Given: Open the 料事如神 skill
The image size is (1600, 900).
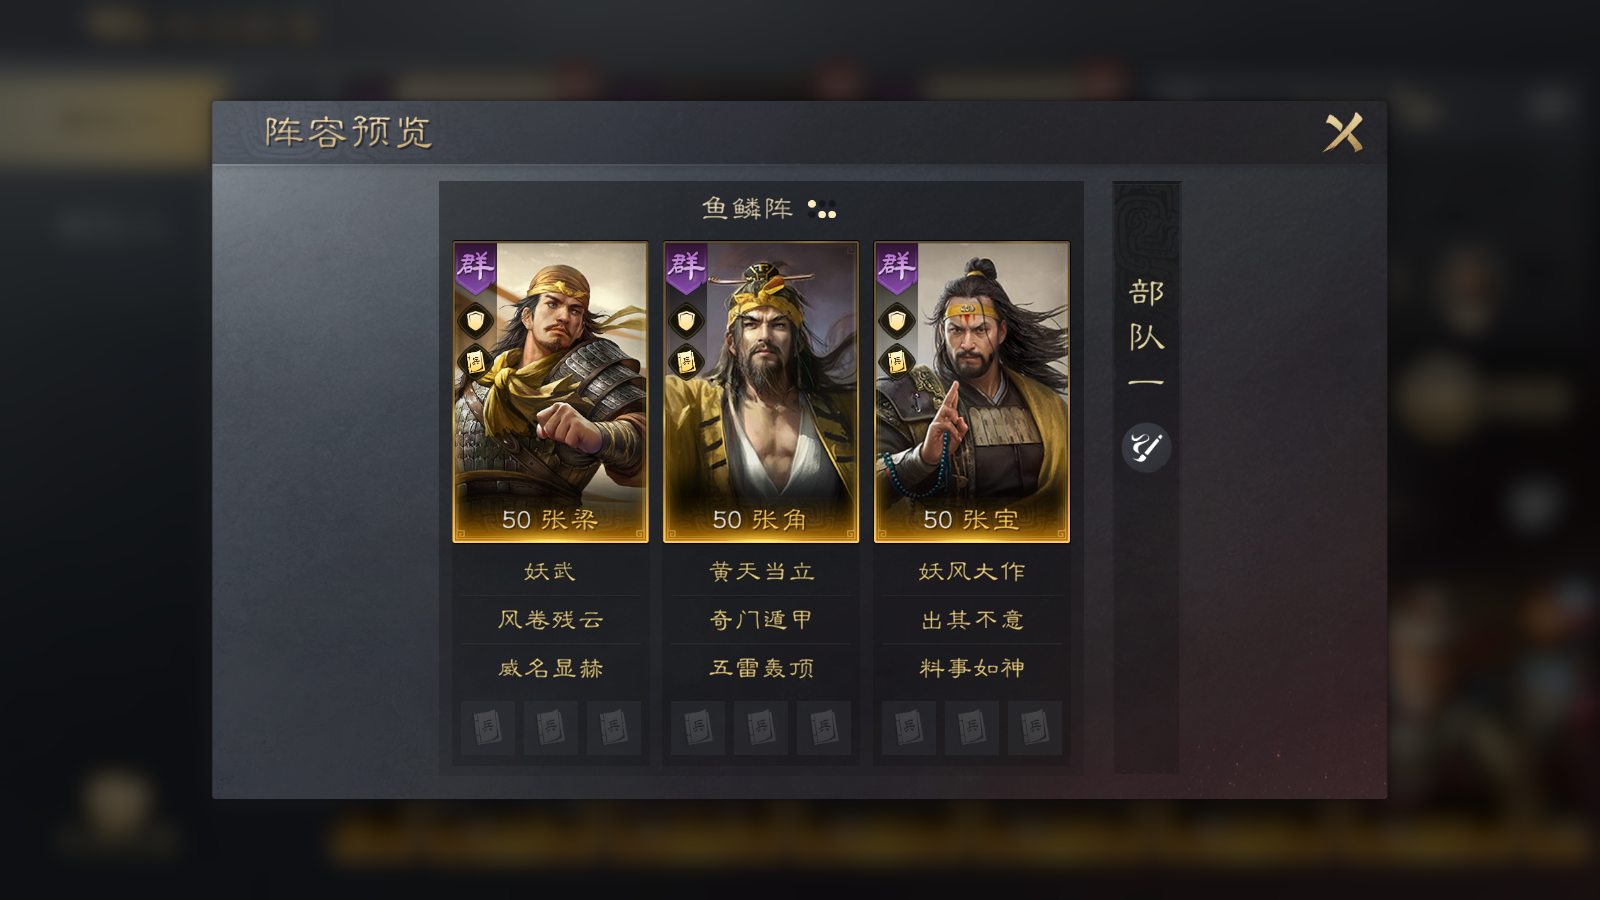Looking at the screenshot, I should coord(972,667).
